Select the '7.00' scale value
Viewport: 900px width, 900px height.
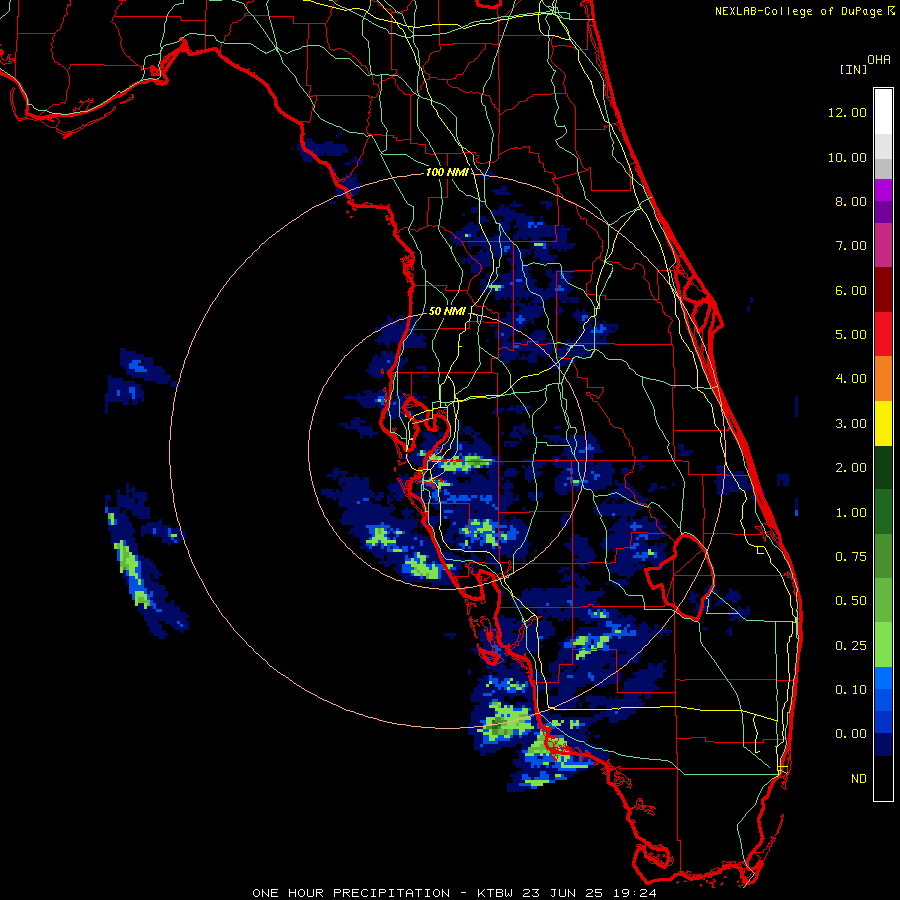(x=851, y=246)
